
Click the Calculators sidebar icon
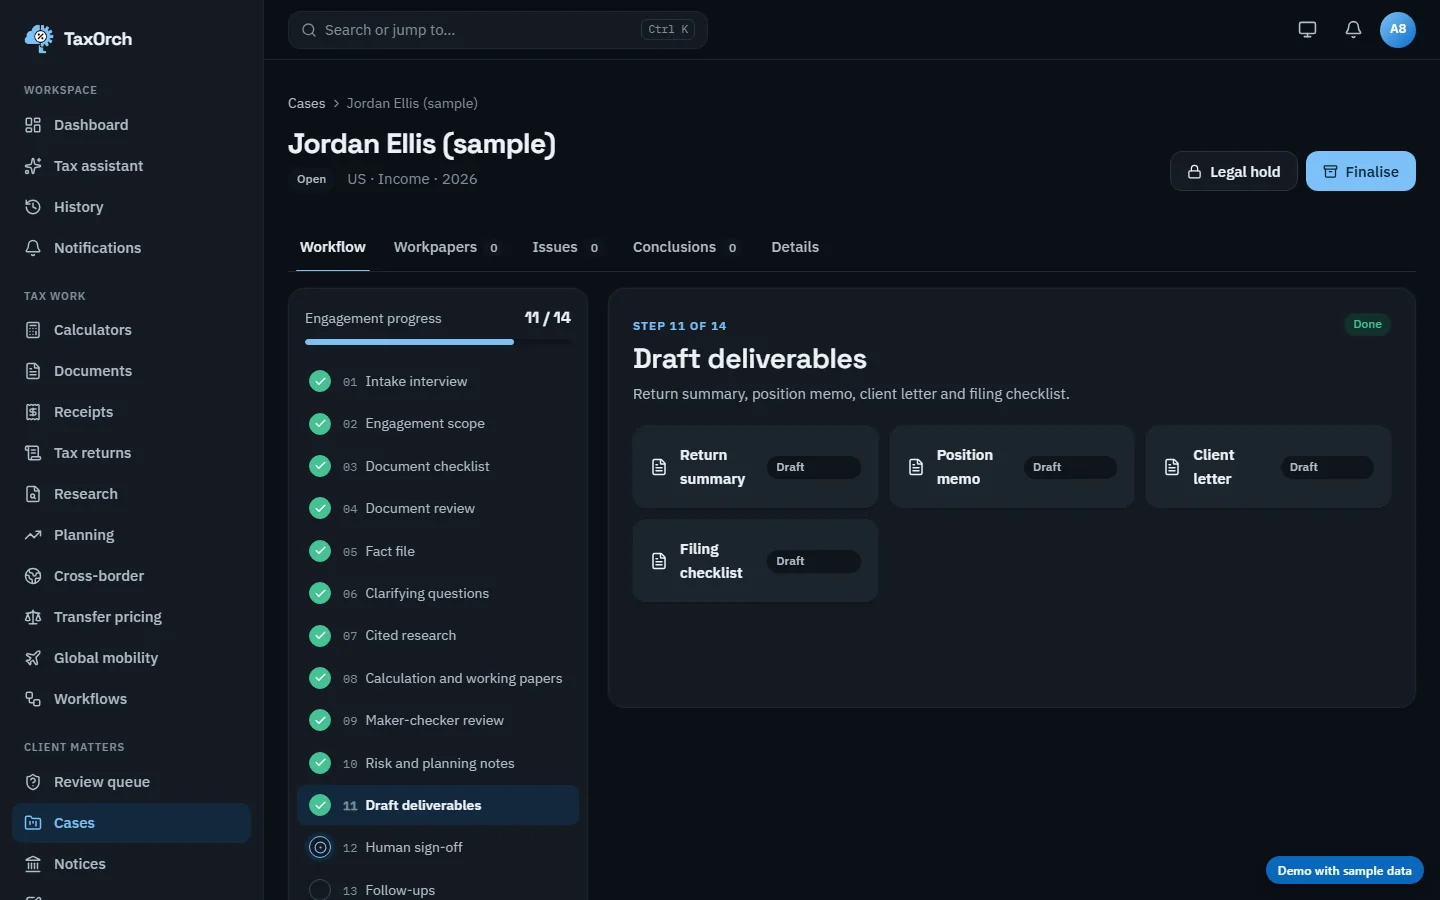(x=33, y=330)
